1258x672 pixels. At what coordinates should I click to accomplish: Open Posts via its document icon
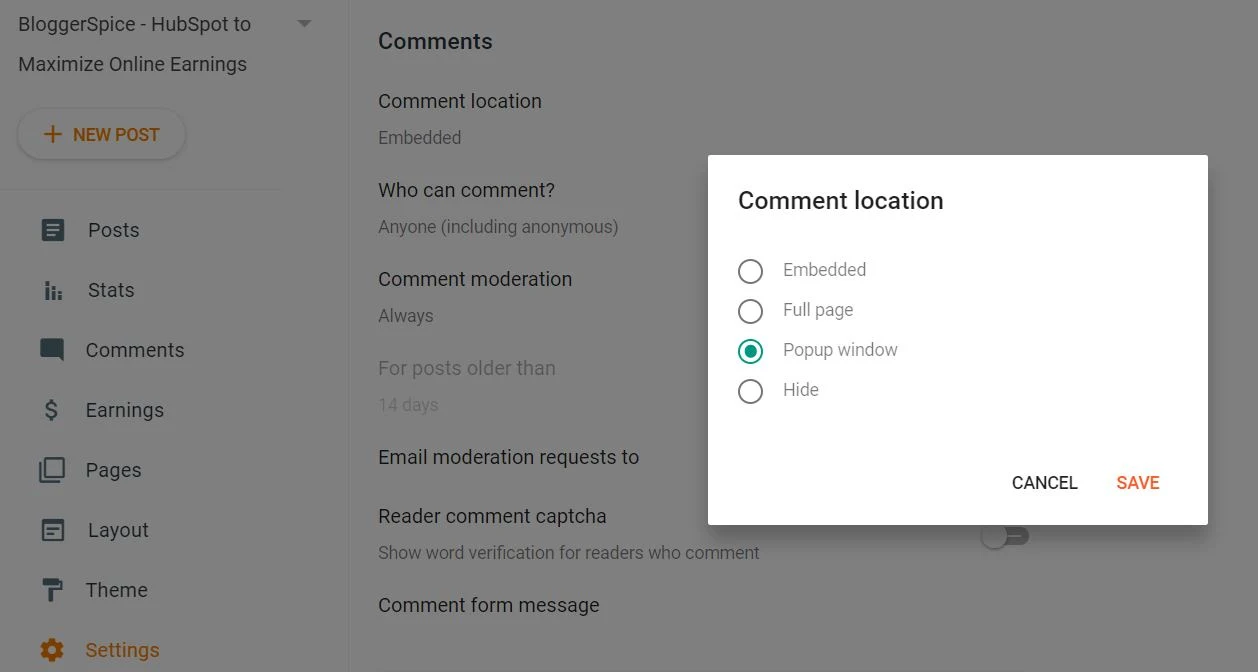pyautogui.click(x=52, y=230)
